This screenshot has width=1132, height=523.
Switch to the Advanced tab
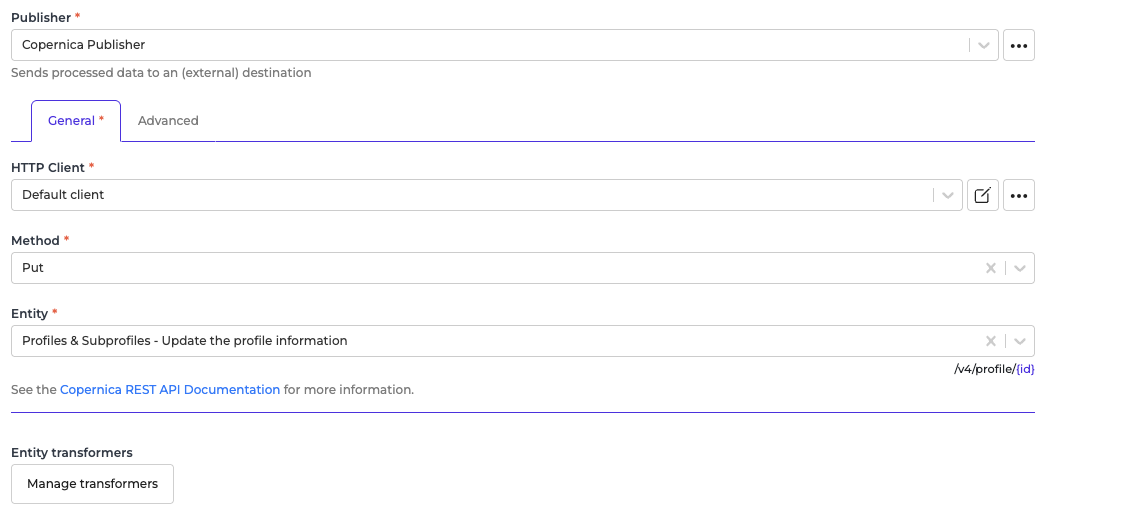168,121
